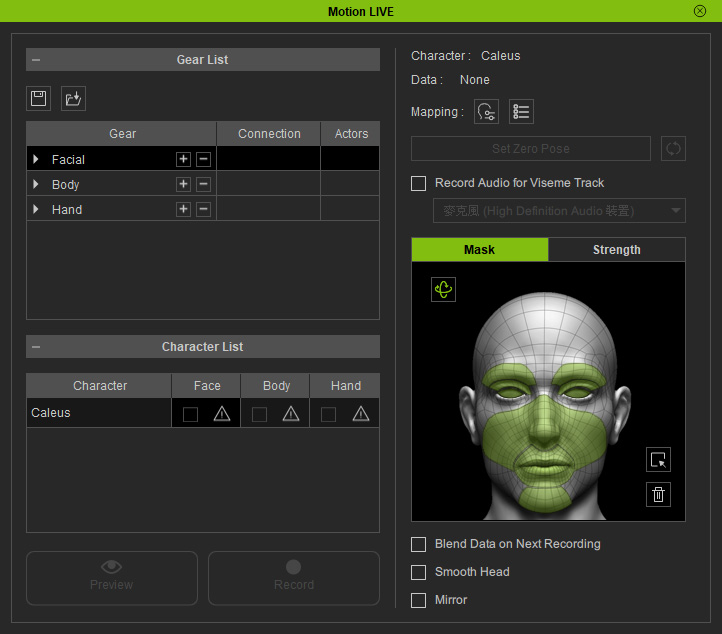Click the Connection column header
This screenshot has height=634, width=722.
point(269,134)
